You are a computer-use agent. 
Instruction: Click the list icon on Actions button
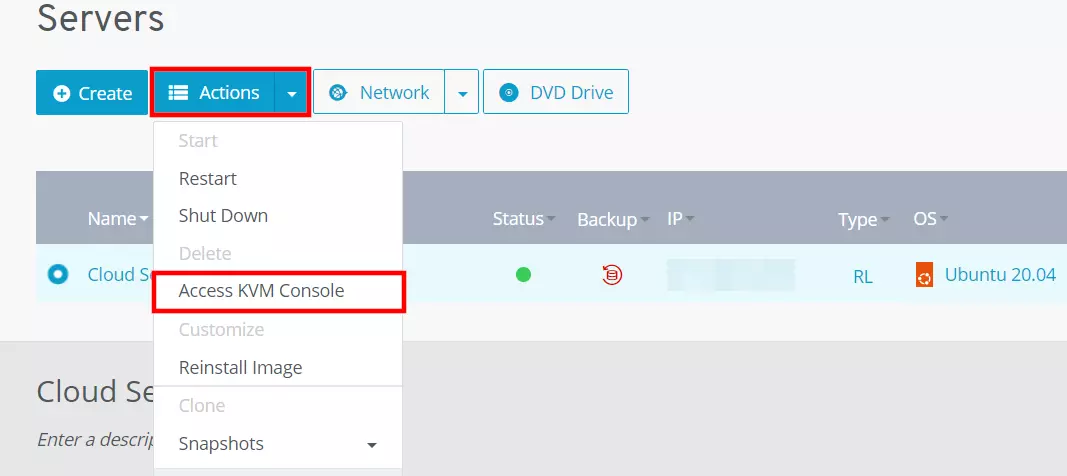pos(178,92)
